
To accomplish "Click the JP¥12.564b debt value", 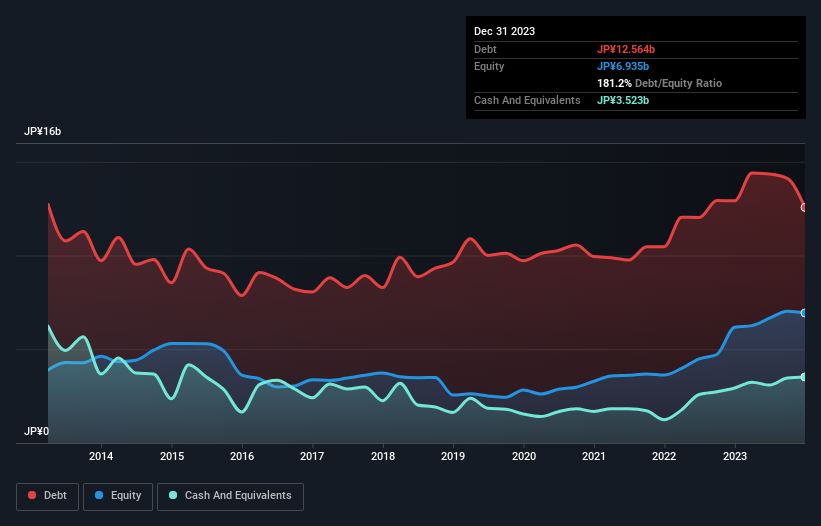I will 626,49.
